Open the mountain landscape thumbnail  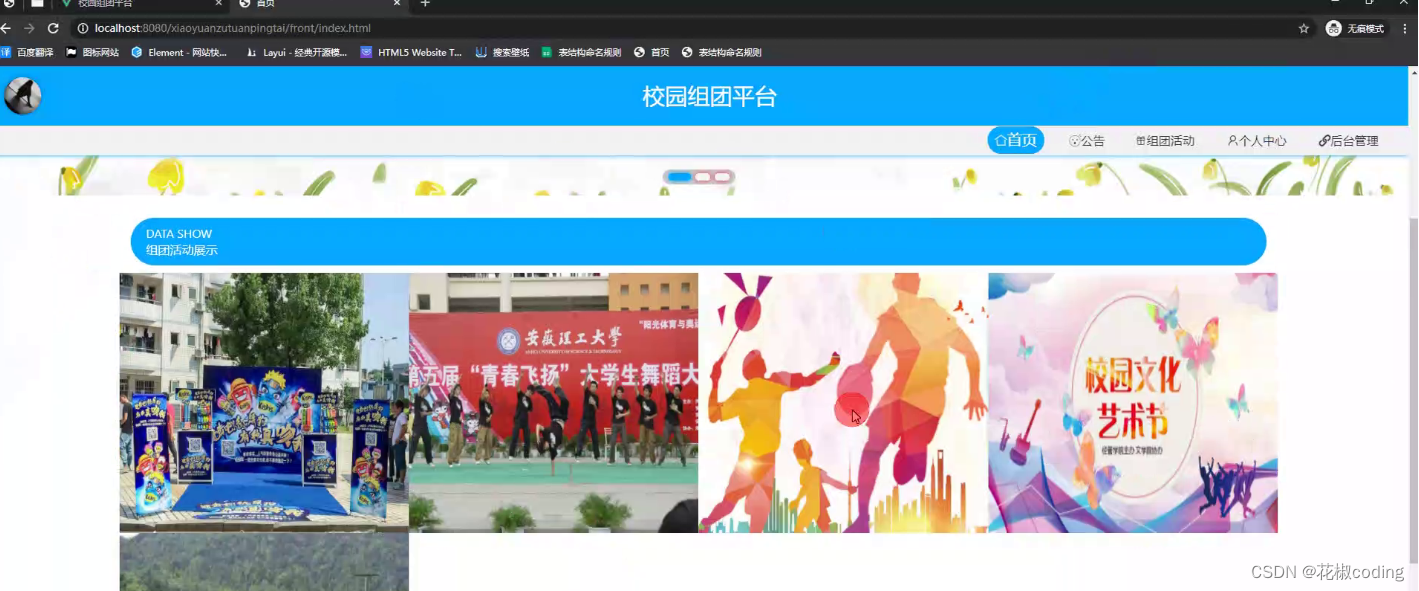pyautogui.click(x=264, y=562)
